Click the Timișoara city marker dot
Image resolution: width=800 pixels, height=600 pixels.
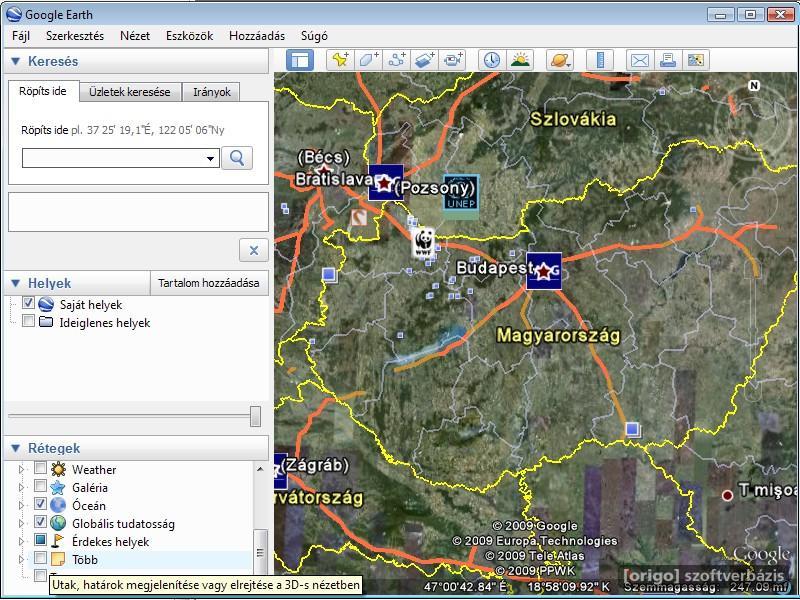tap(727, 494)
